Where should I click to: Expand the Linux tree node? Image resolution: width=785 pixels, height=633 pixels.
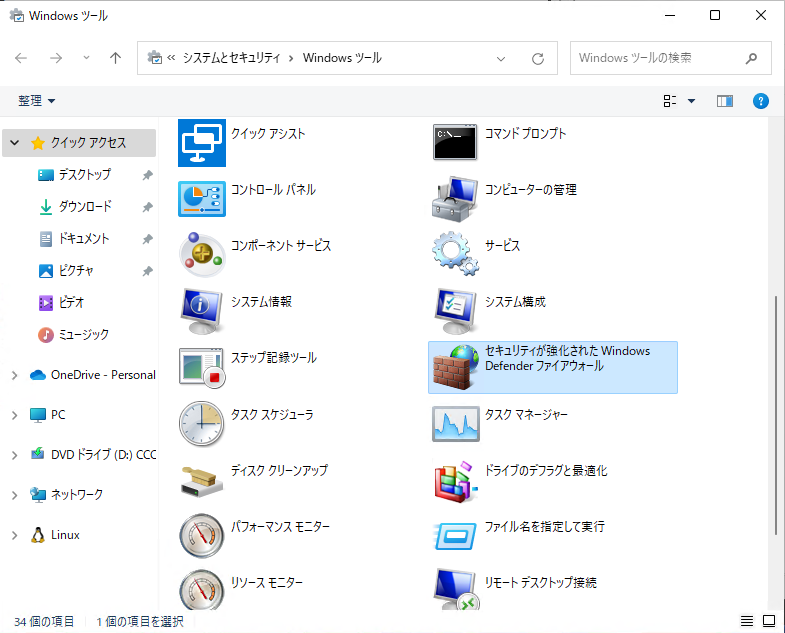(15, 535)
